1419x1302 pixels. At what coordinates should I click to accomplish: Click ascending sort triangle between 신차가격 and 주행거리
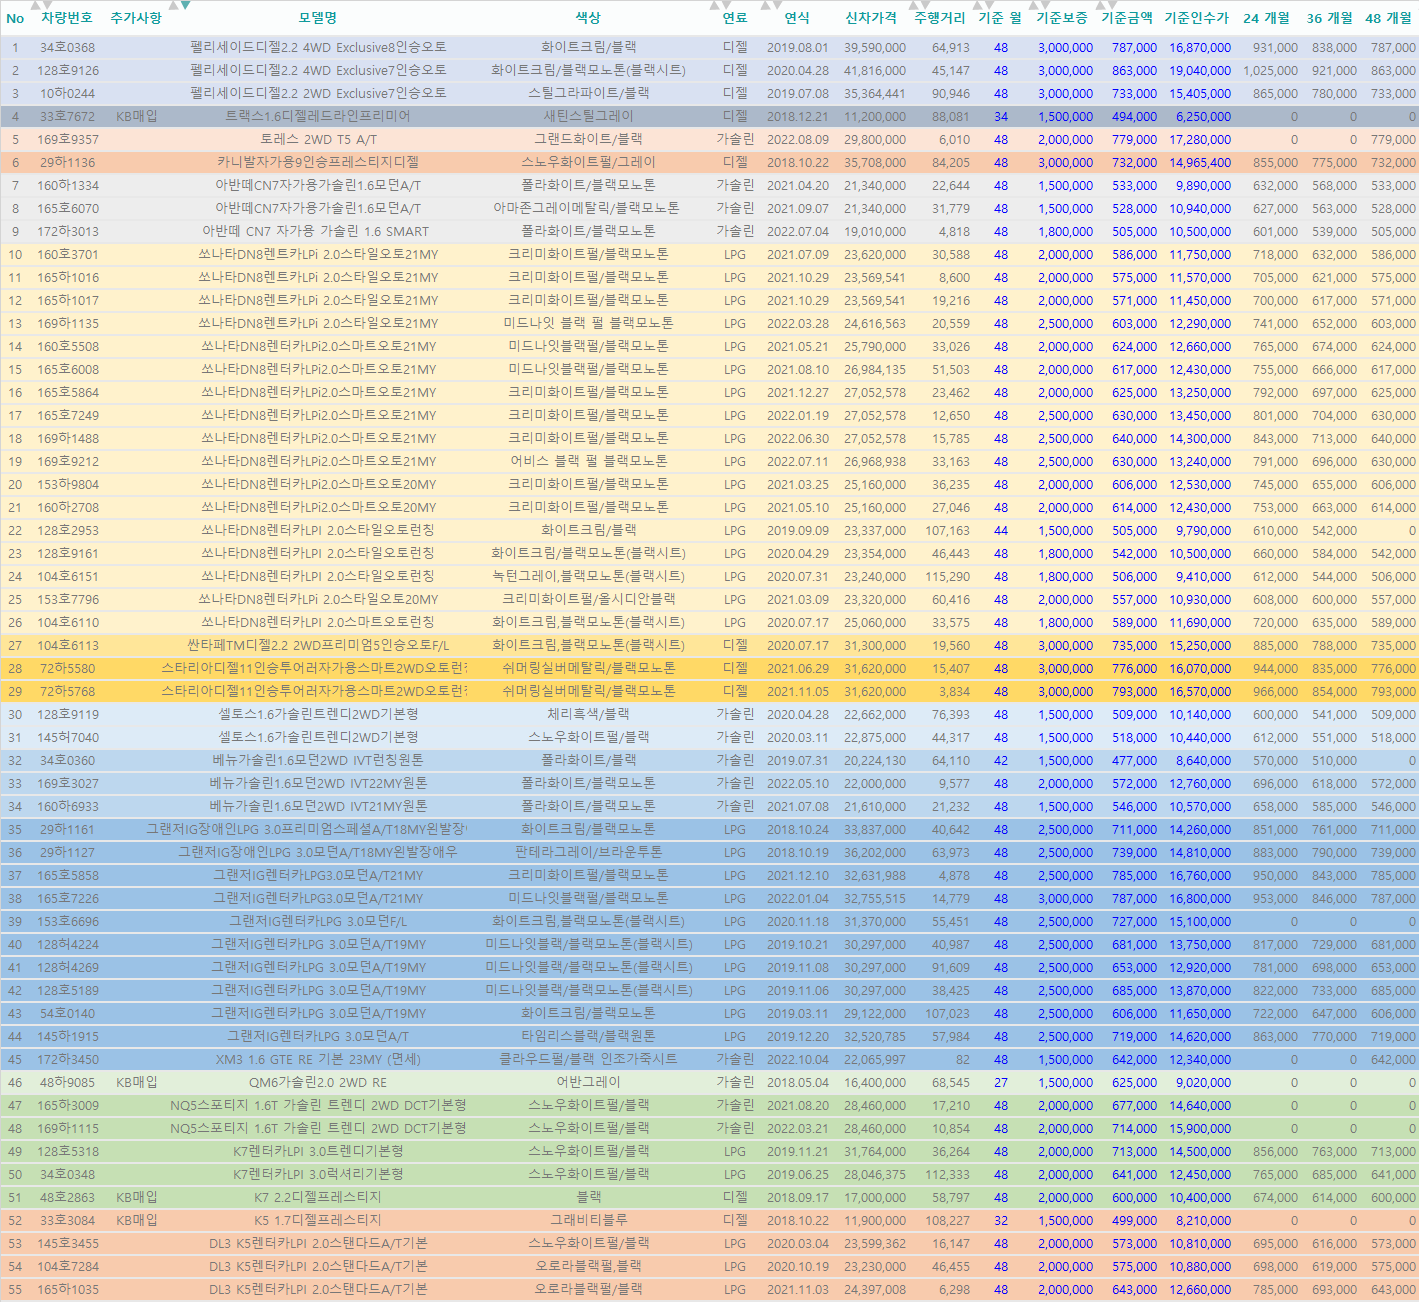point(912,5)
